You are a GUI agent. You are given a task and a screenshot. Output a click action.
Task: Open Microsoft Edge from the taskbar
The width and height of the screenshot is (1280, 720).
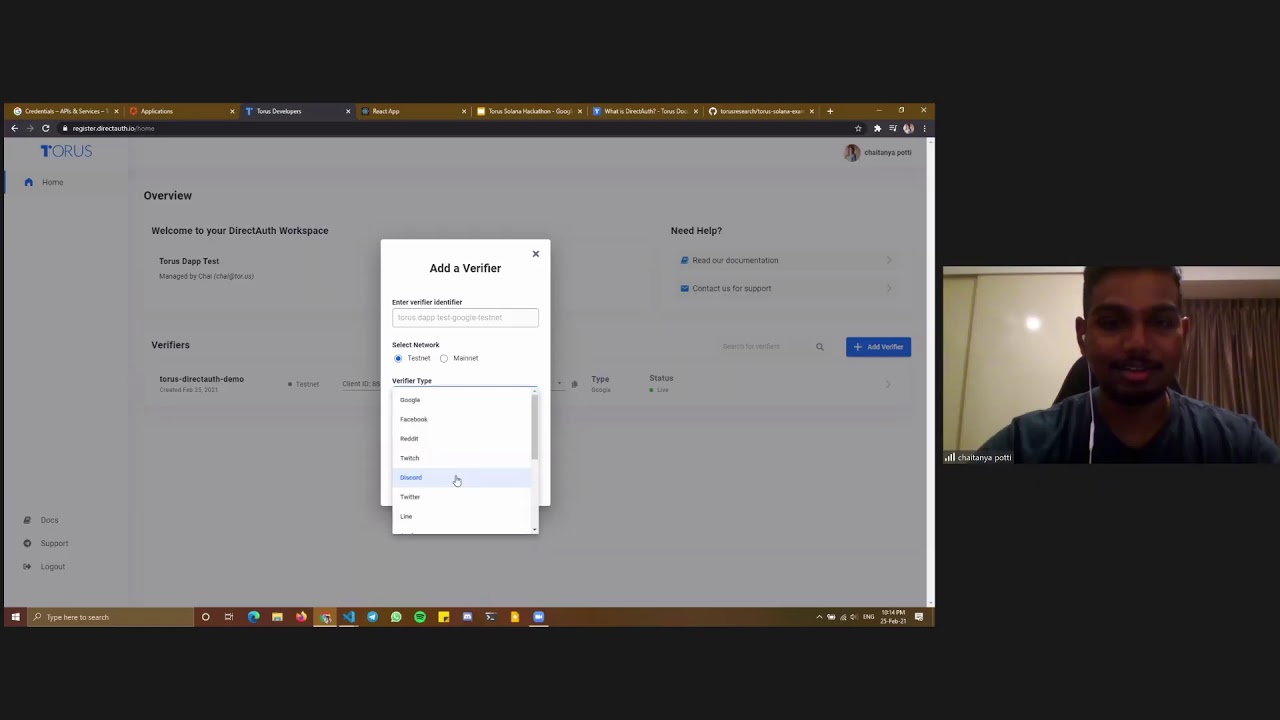tap(253, 617)
